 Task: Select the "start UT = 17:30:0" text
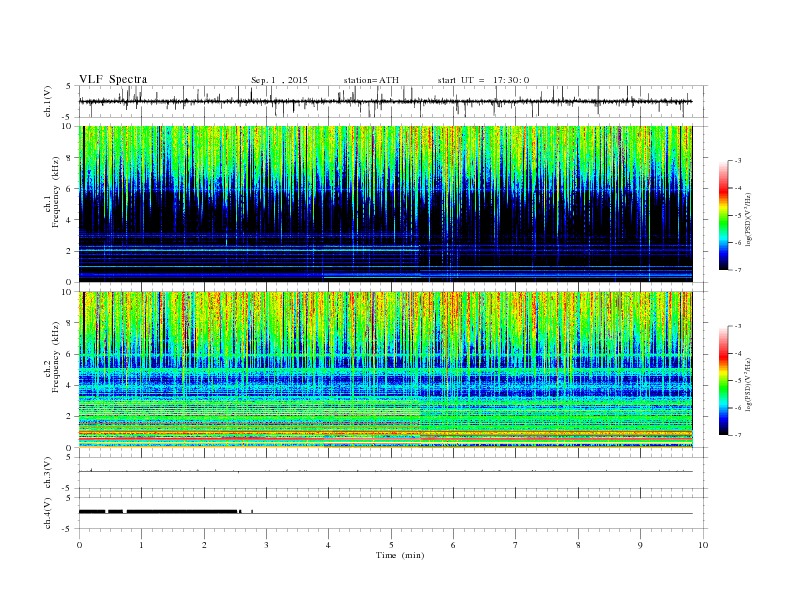(x=483, y=80)
